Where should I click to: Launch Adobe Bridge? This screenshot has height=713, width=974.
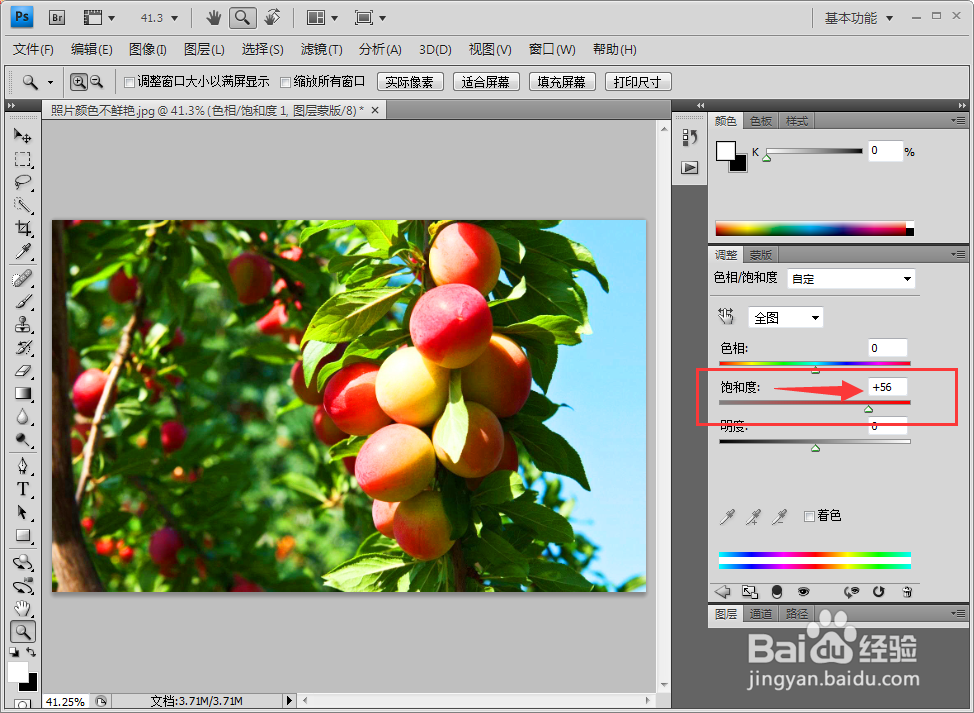point(57,17)
